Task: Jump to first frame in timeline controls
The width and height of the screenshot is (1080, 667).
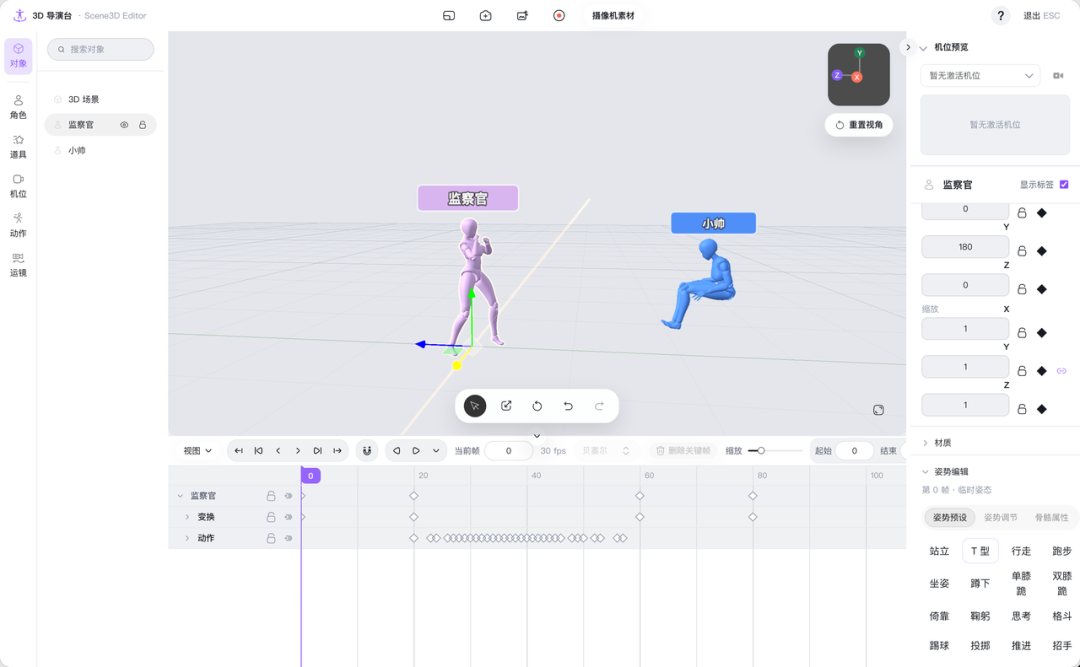Action: coord(238,451)
